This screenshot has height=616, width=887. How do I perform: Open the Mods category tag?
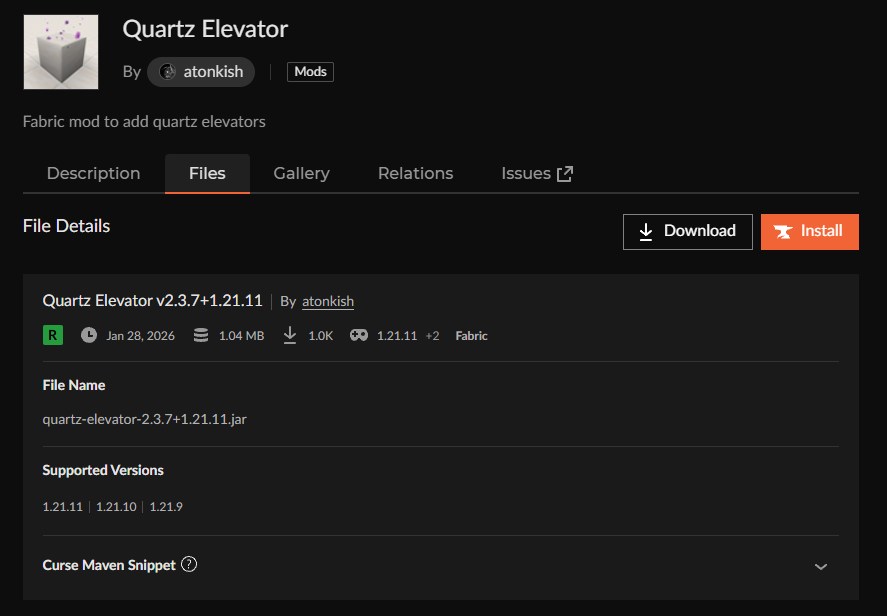point(310,72)
